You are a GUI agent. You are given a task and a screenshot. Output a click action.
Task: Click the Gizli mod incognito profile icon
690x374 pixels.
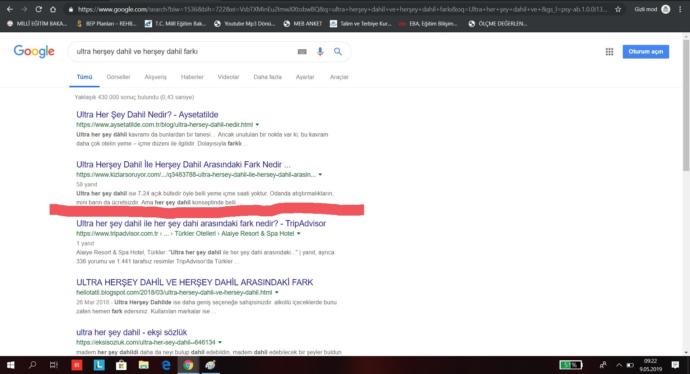666,9
